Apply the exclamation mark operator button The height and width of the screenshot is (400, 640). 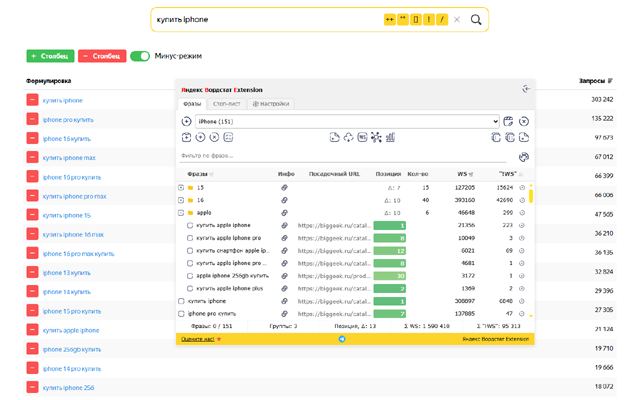(x=429, y=20)
